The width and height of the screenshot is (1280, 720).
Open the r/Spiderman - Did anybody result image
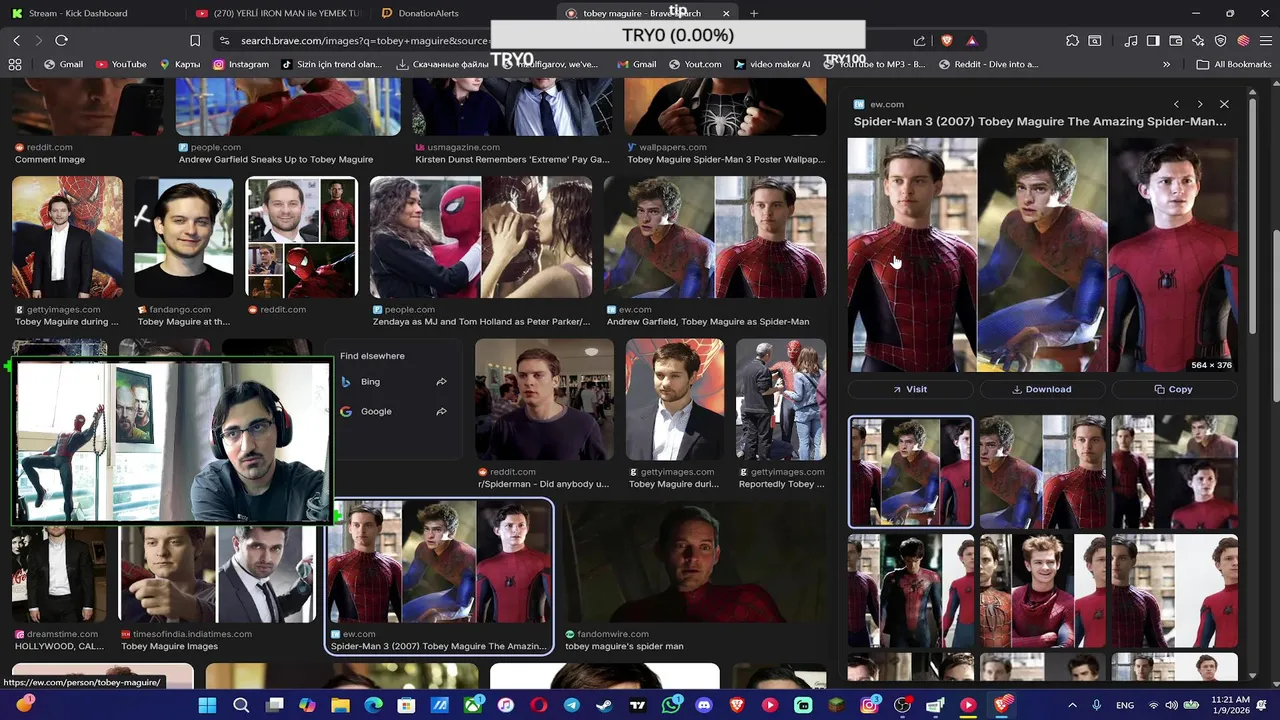(544, 399)
